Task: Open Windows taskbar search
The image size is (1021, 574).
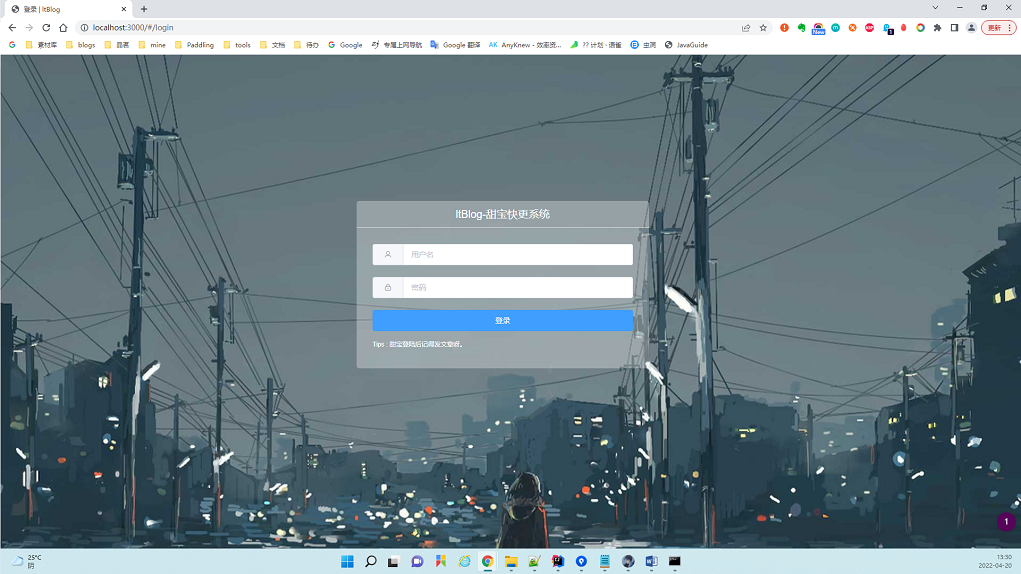Action: (x=371, y=561)
